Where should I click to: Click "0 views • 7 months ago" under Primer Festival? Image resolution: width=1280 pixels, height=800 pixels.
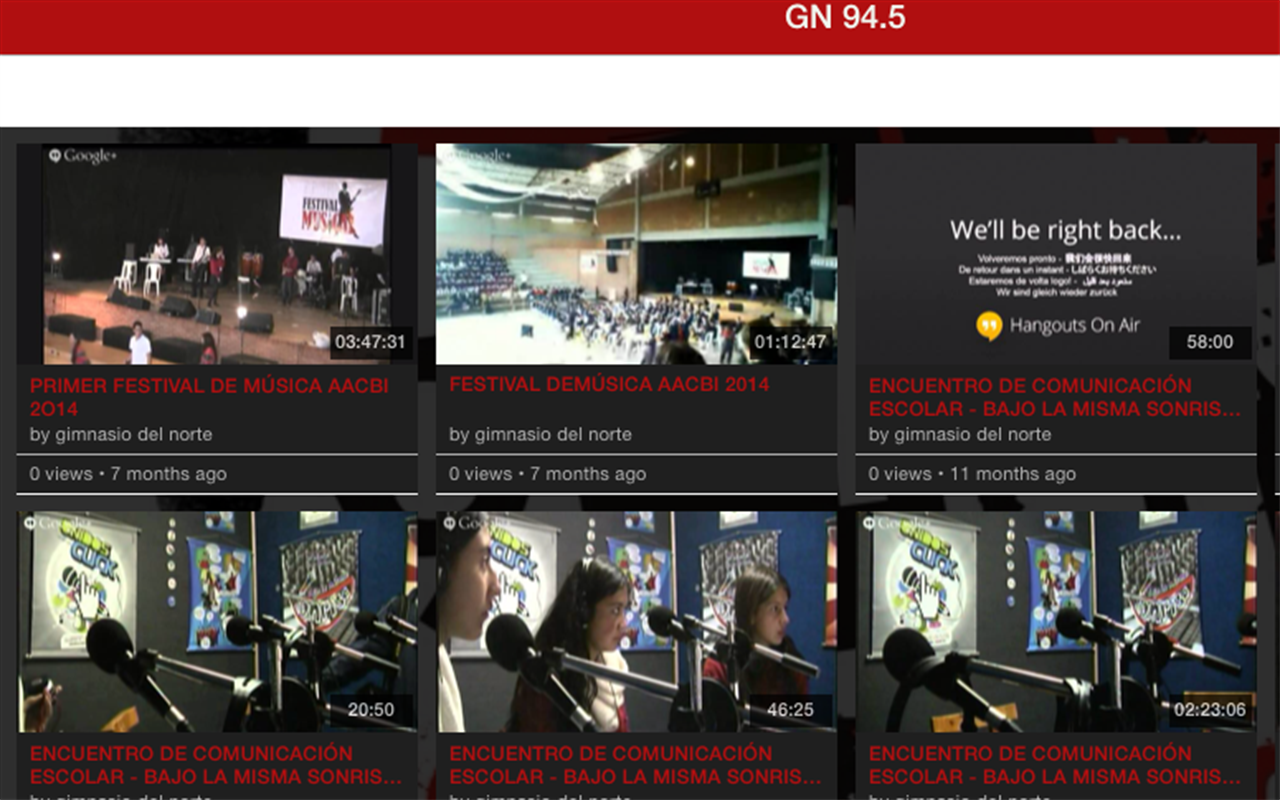(x=128, y=474)
